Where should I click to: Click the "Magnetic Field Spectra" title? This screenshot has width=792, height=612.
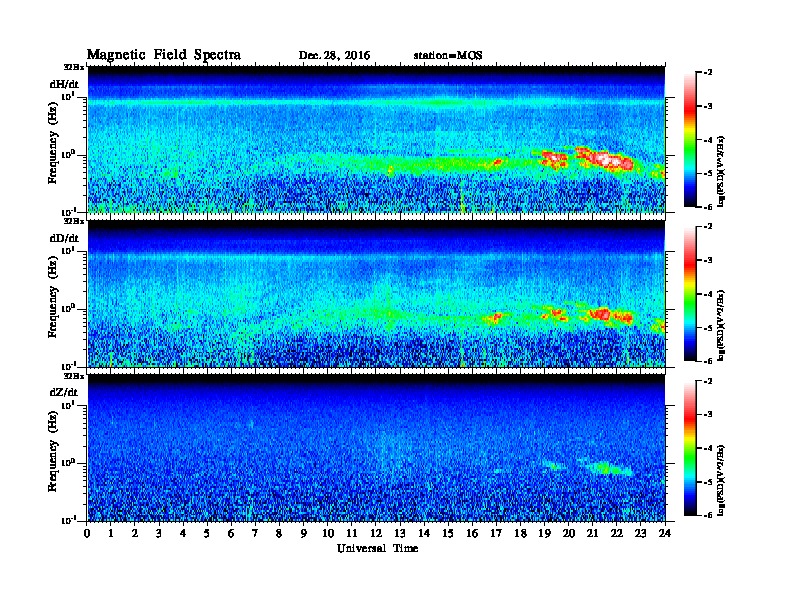[164, 55]
